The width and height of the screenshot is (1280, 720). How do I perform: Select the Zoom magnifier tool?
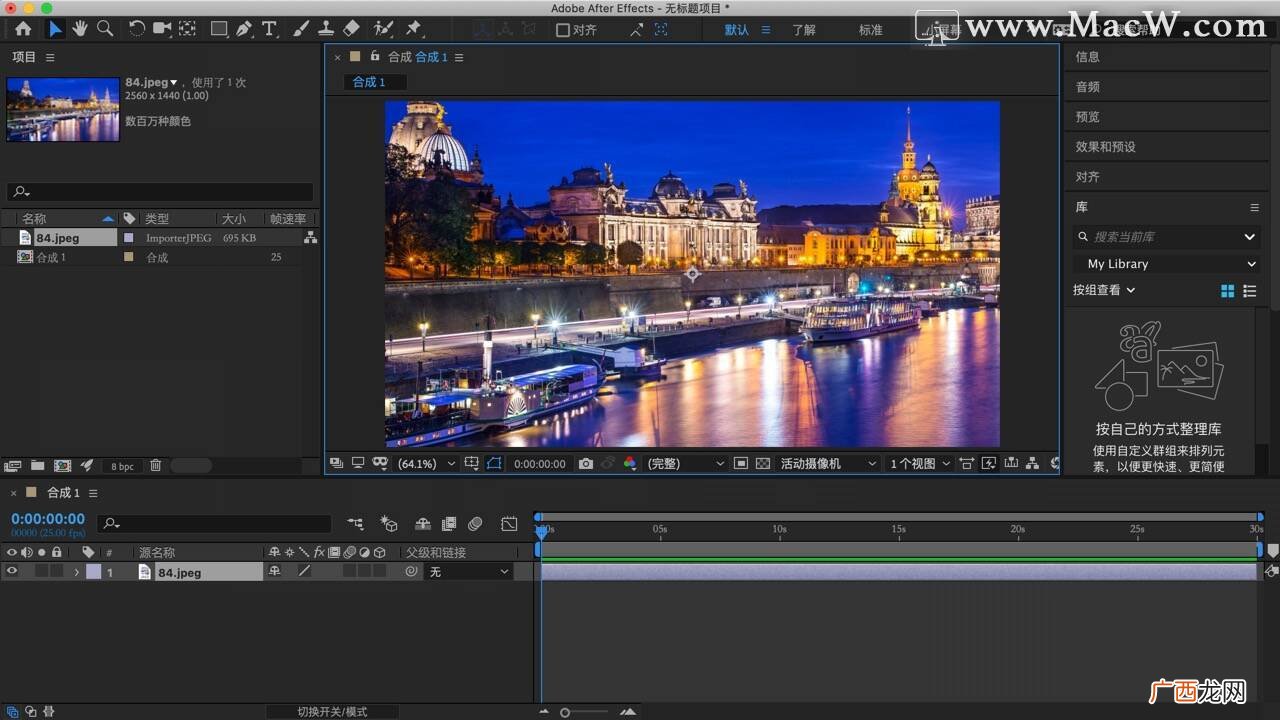coord(104,29)
